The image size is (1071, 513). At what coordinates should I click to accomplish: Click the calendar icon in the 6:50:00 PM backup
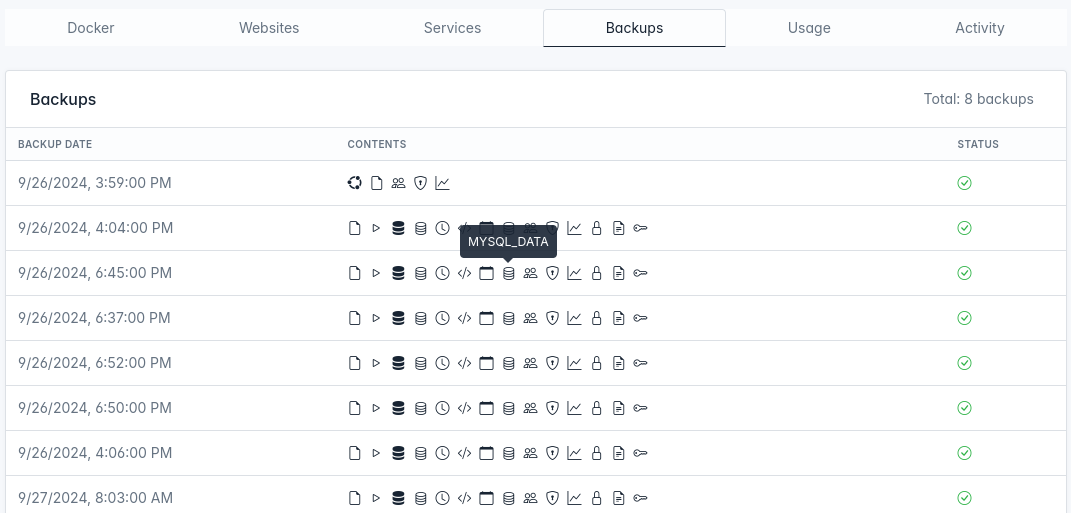point(486,408)
